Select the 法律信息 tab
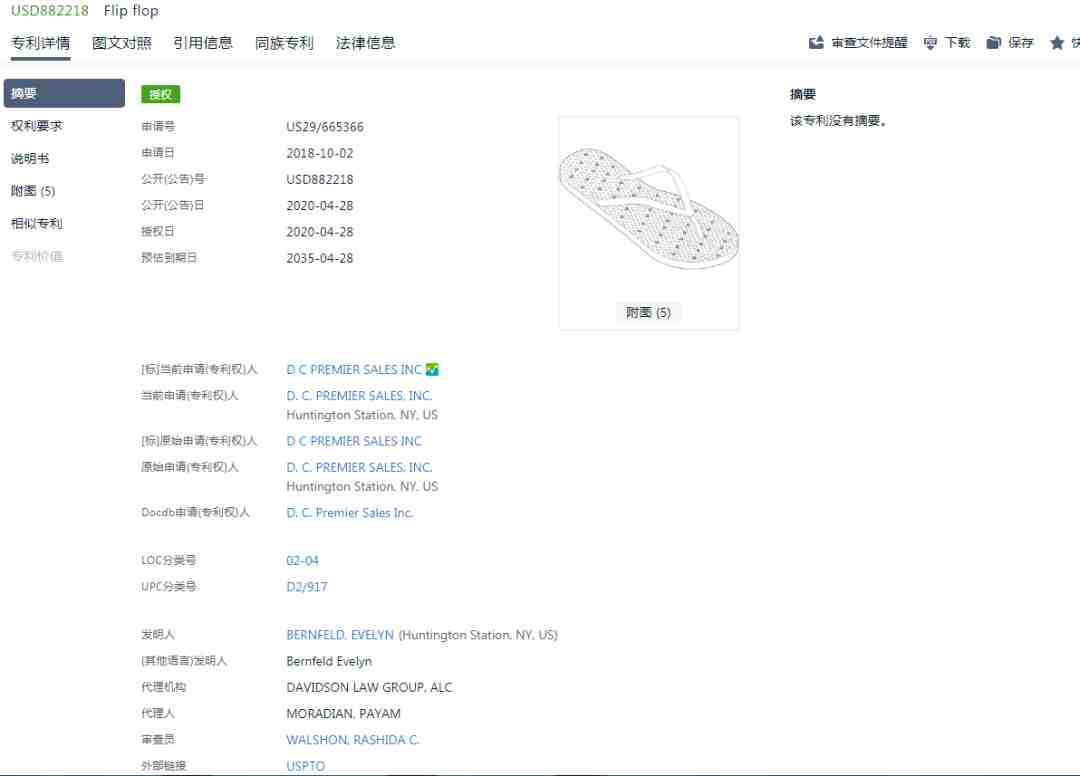 point(365,43)
